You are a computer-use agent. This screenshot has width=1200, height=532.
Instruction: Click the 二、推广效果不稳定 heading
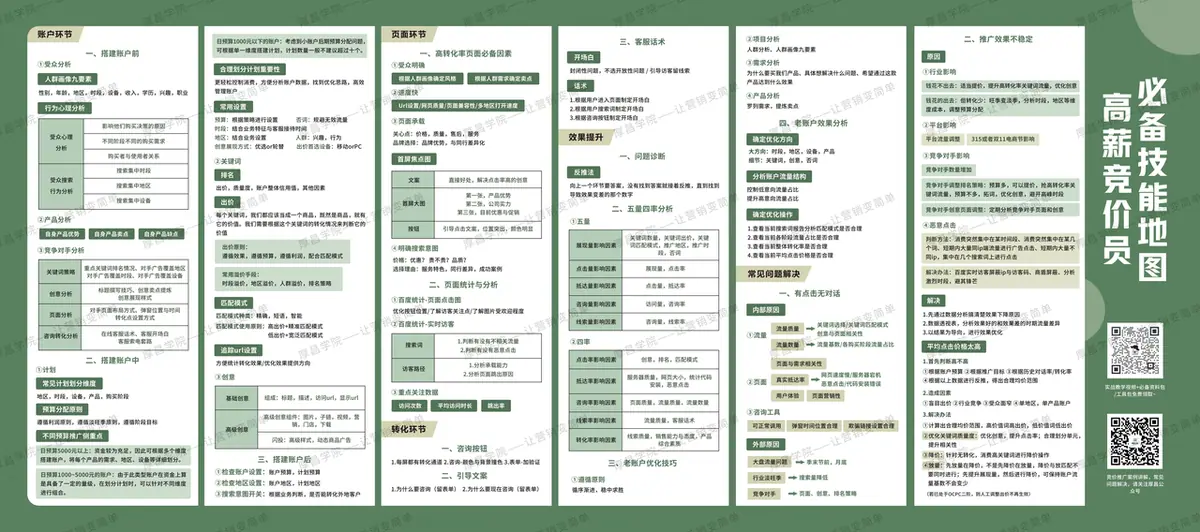(x=1000, y=40)
